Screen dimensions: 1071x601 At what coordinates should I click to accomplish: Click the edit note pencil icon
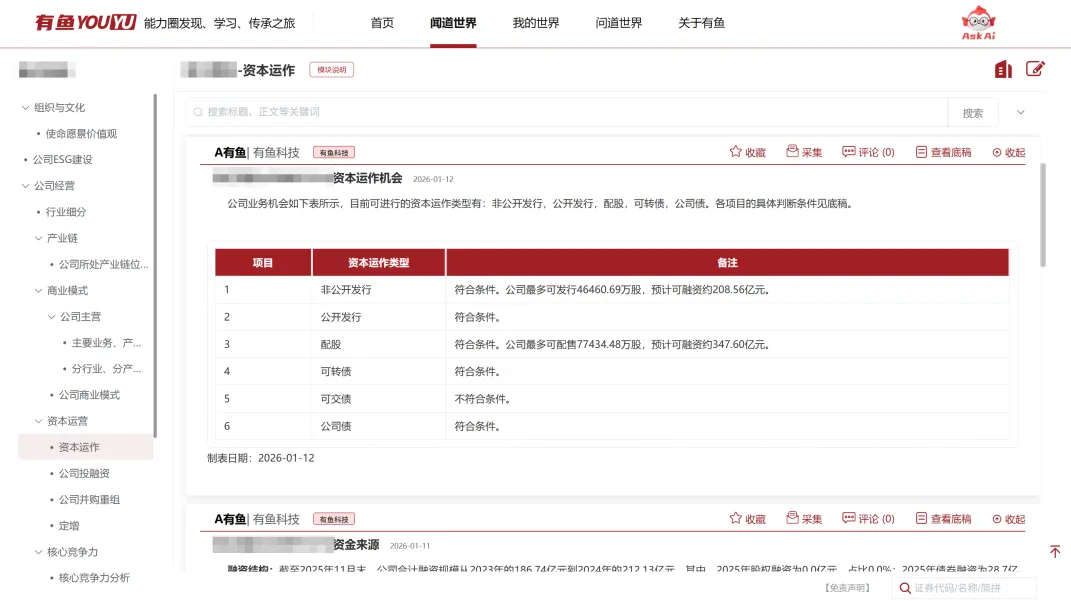[1035, 68]
